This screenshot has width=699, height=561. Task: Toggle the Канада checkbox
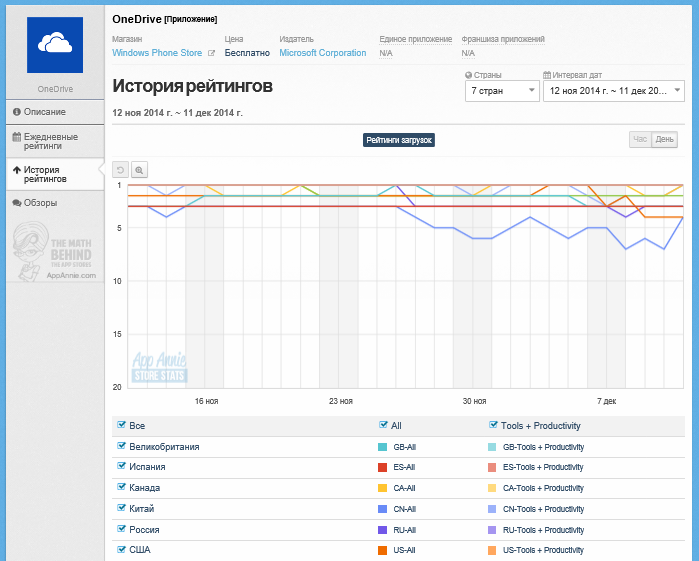point(121,487)
